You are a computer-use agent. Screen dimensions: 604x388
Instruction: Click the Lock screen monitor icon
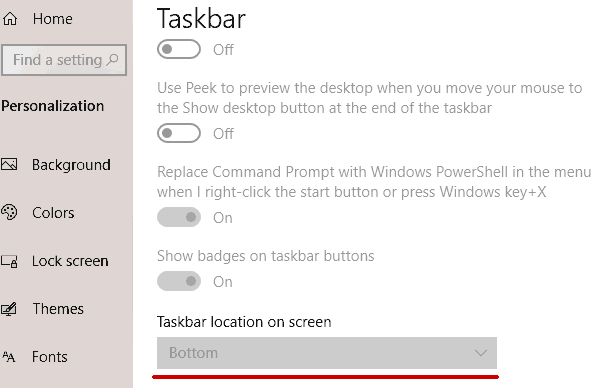(x=9, y=261)
